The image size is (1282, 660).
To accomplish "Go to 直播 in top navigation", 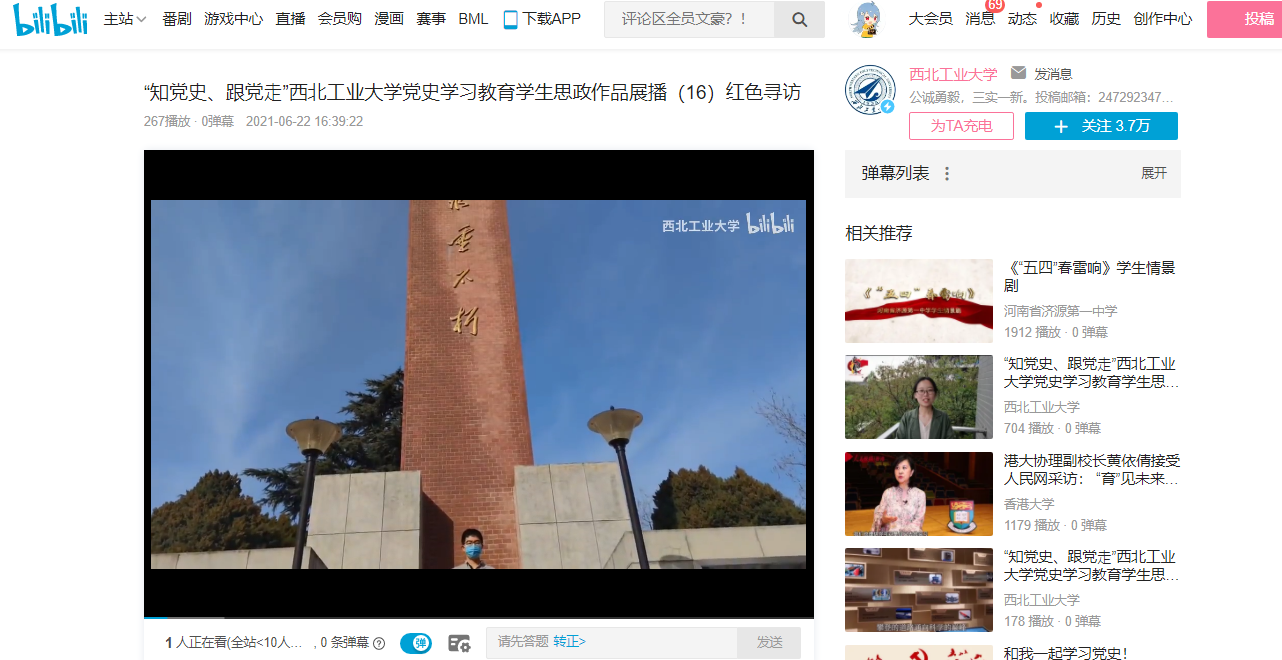I will 290,19.
